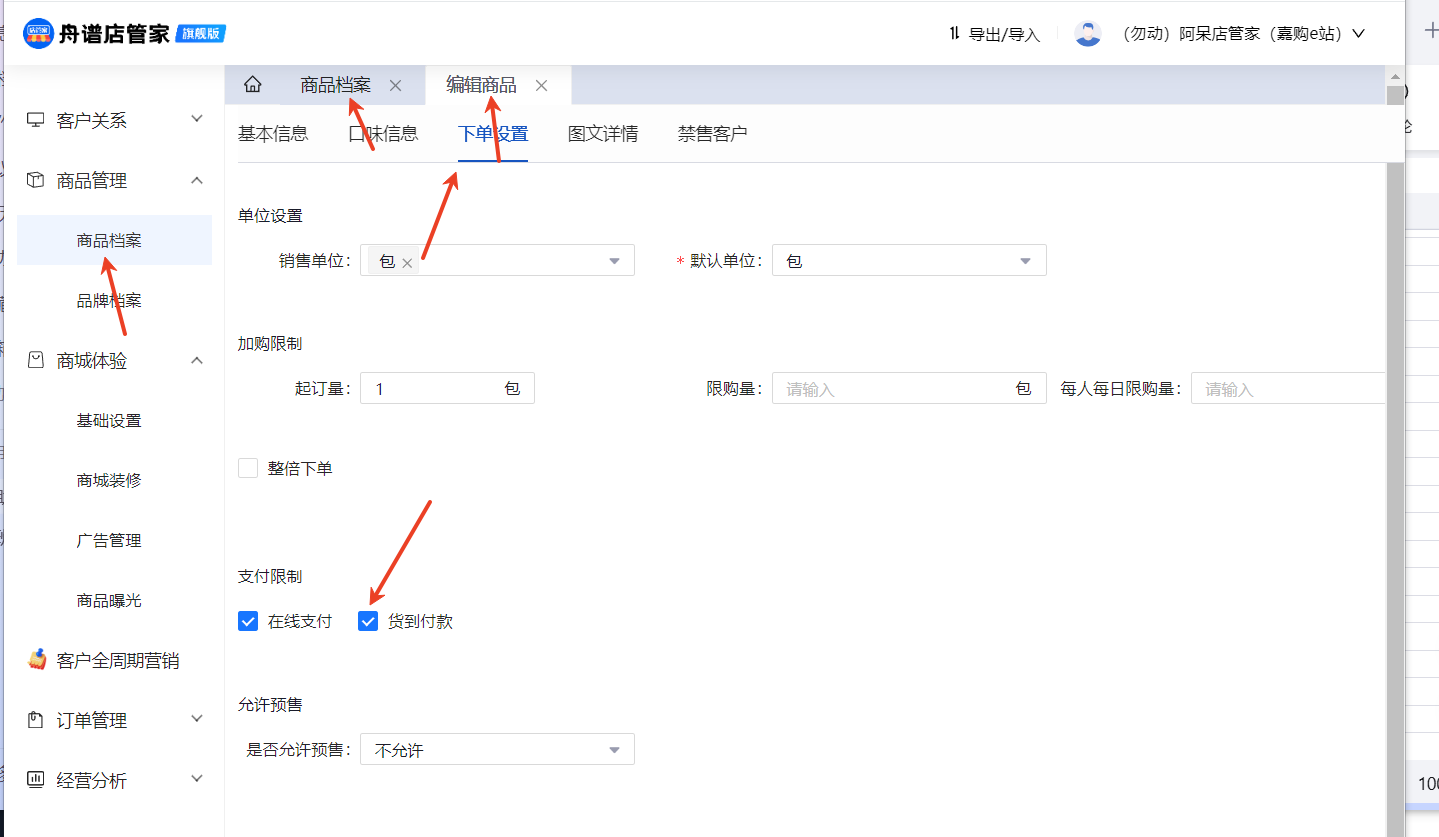The image size is (1439, 837).
Task: Remove the 包 tag from 销售单位
Action: [407, 263]
